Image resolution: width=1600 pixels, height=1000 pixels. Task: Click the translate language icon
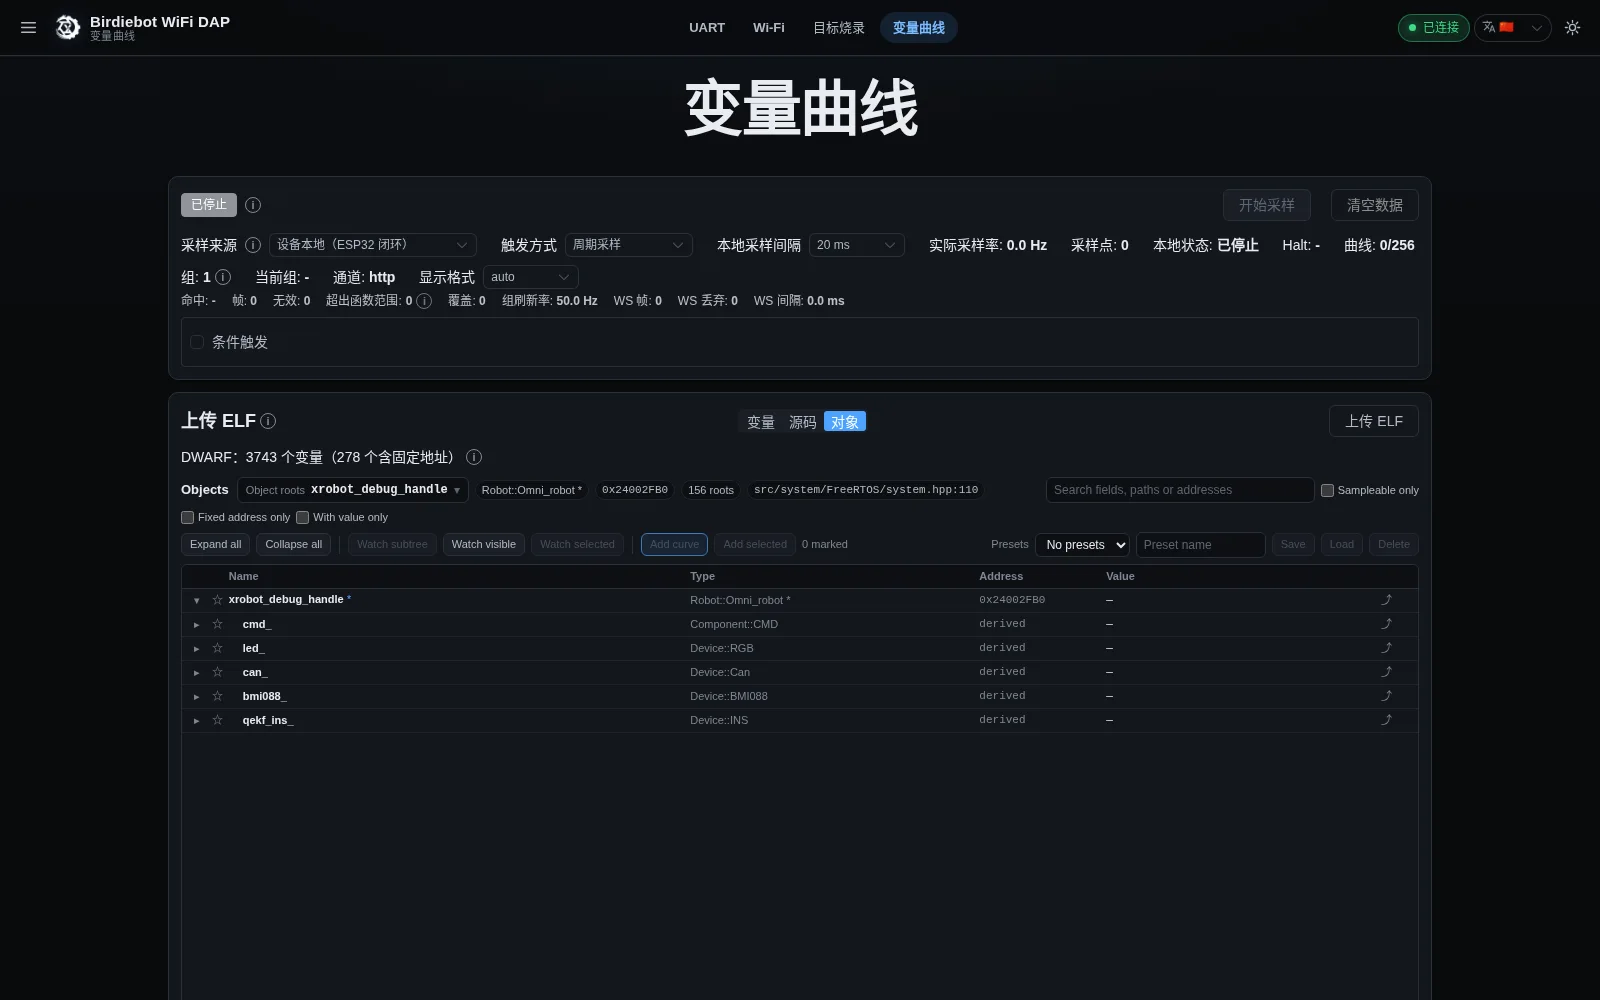click(1489, 27)
